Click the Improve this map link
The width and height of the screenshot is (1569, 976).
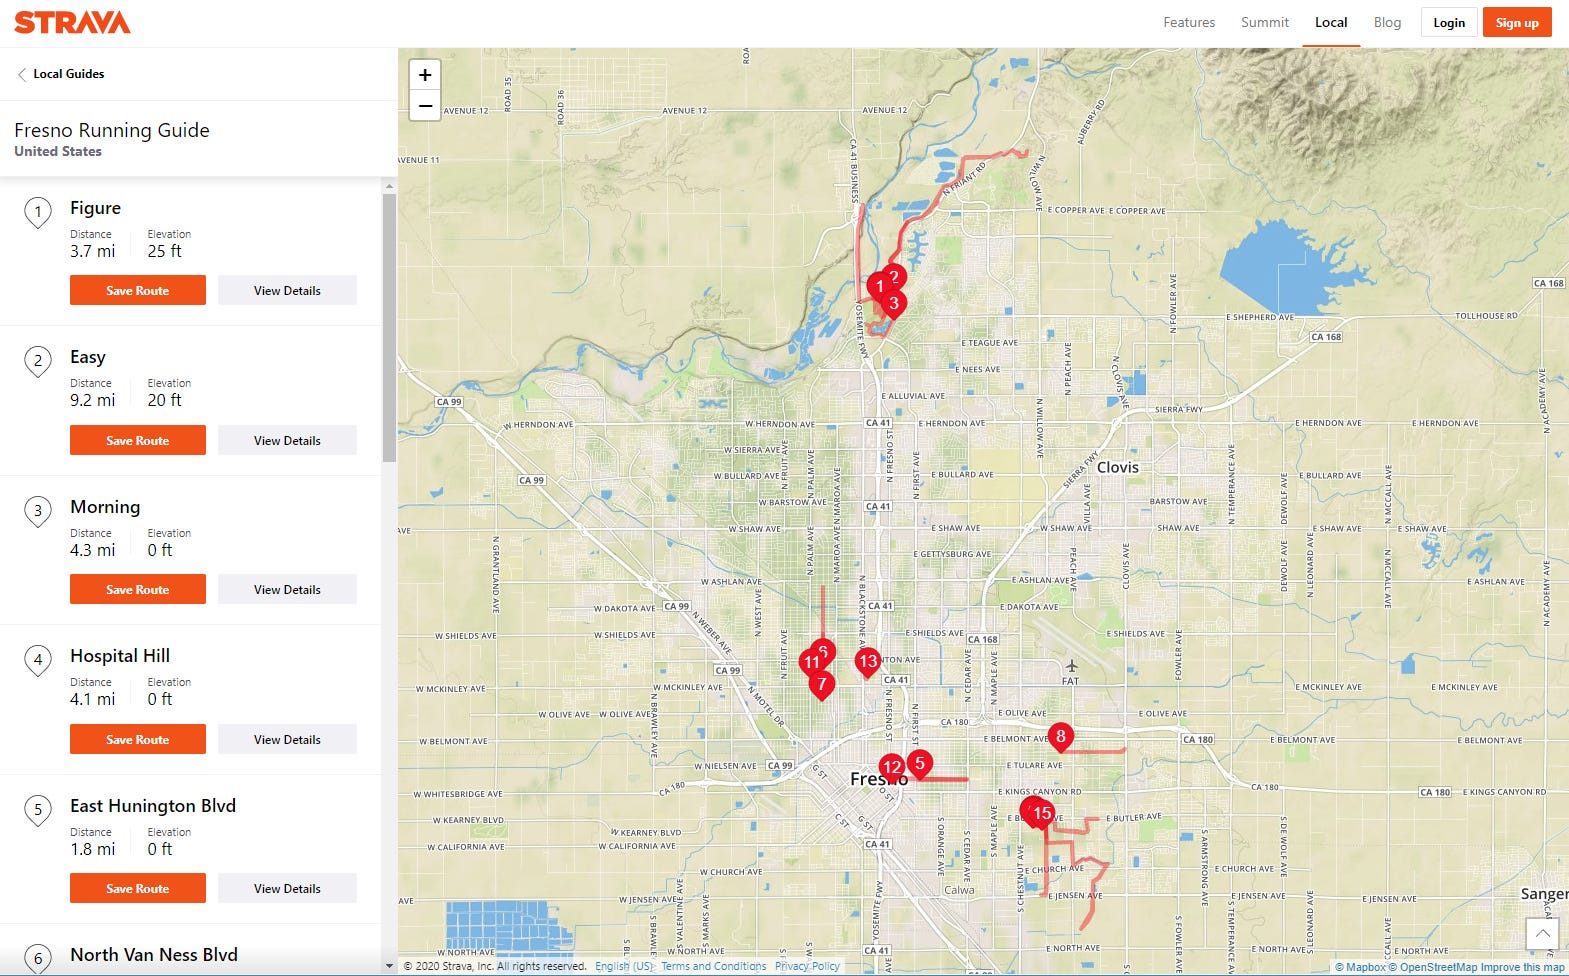point(1523,967)
